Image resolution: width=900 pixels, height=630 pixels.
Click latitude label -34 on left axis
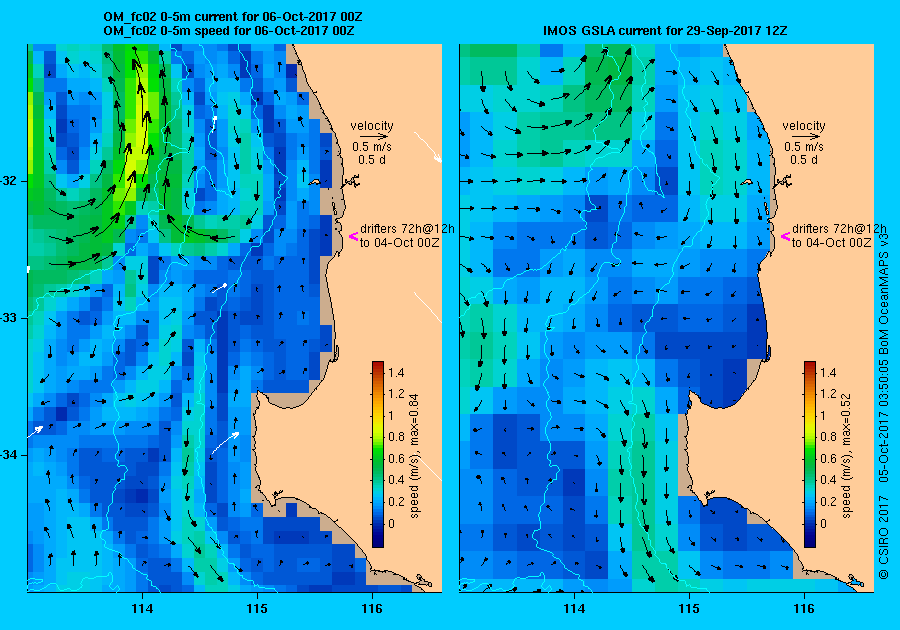pyautogui.click(x=9, y=455)
